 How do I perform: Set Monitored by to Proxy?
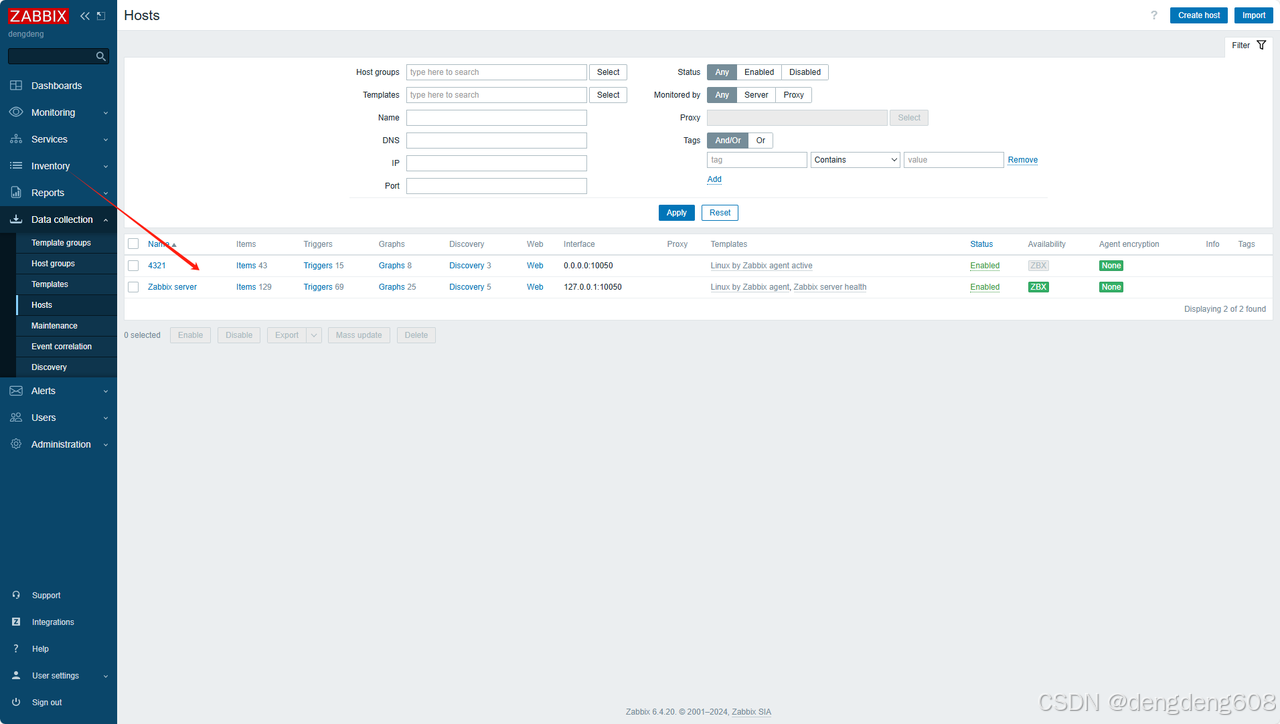794,95
